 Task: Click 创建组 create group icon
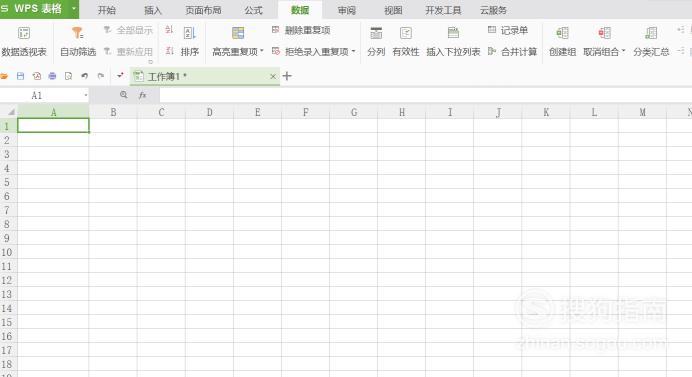(562, 33)
